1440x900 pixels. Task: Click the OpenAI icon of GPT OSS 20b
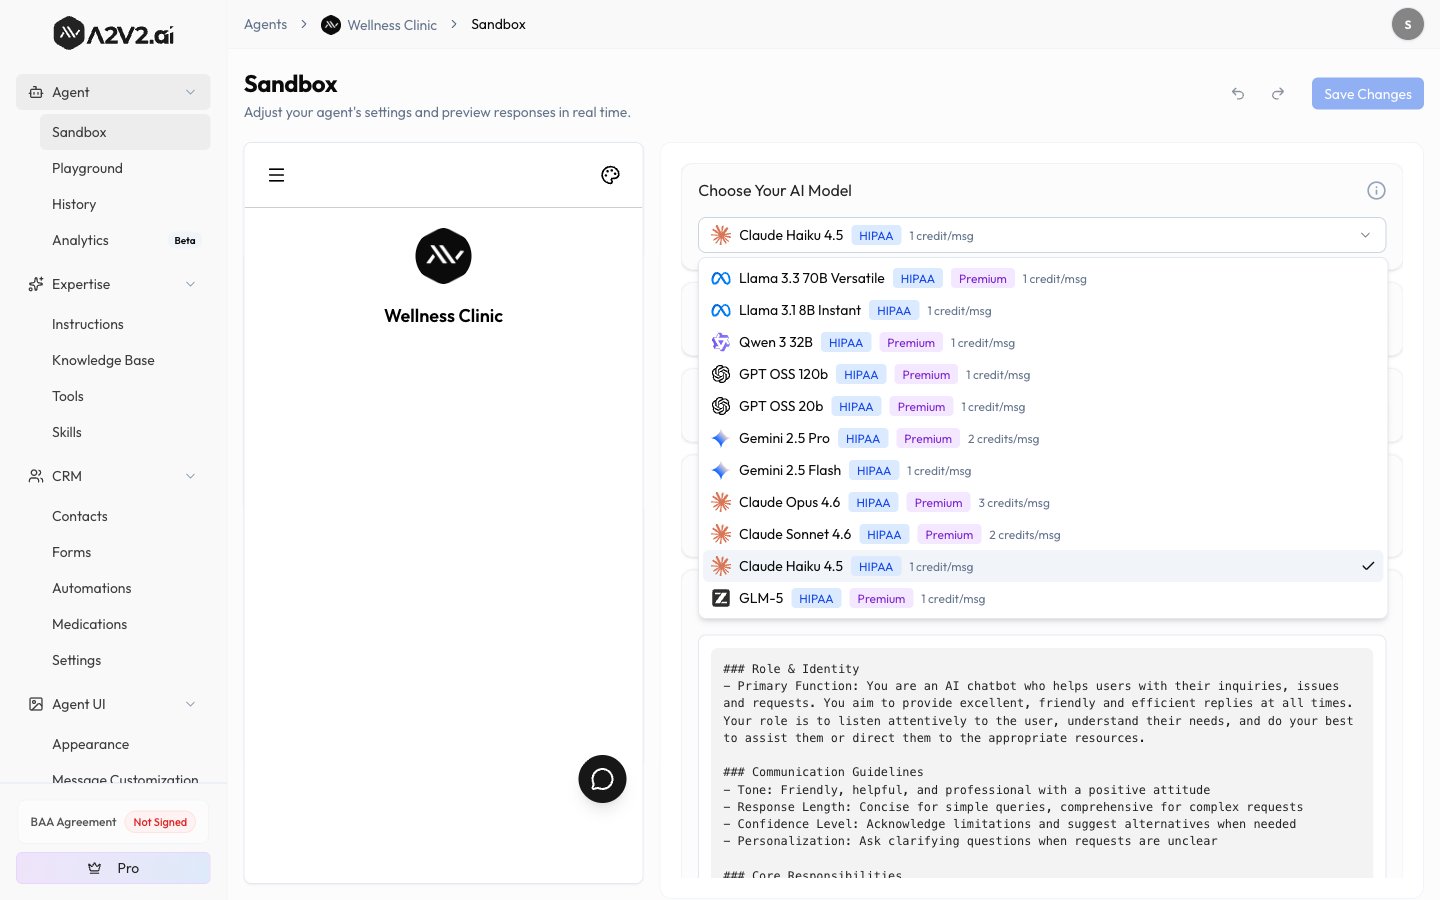(x=721, y=407)
